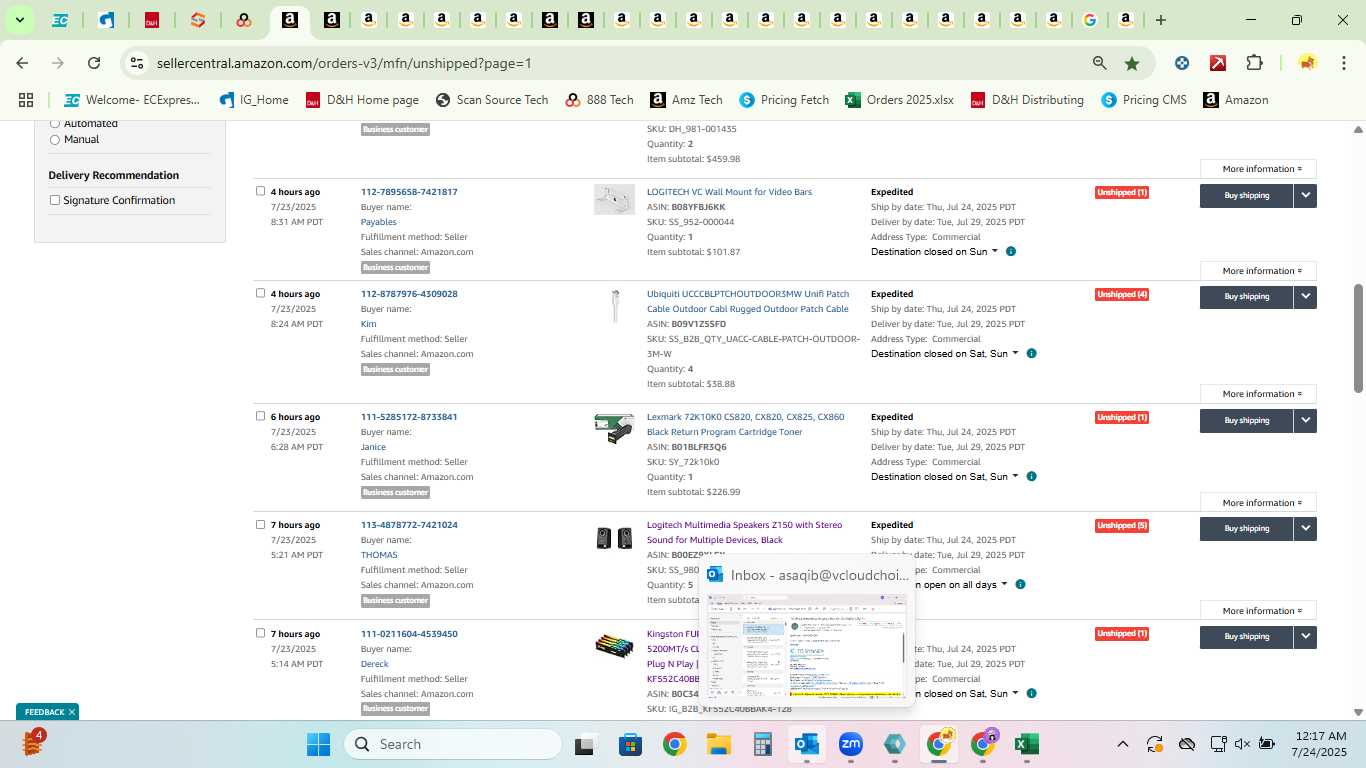1366x768 pixels.
Task: Click info icon next to Destination closed on Sun
Action: [x=1010, y=252]
